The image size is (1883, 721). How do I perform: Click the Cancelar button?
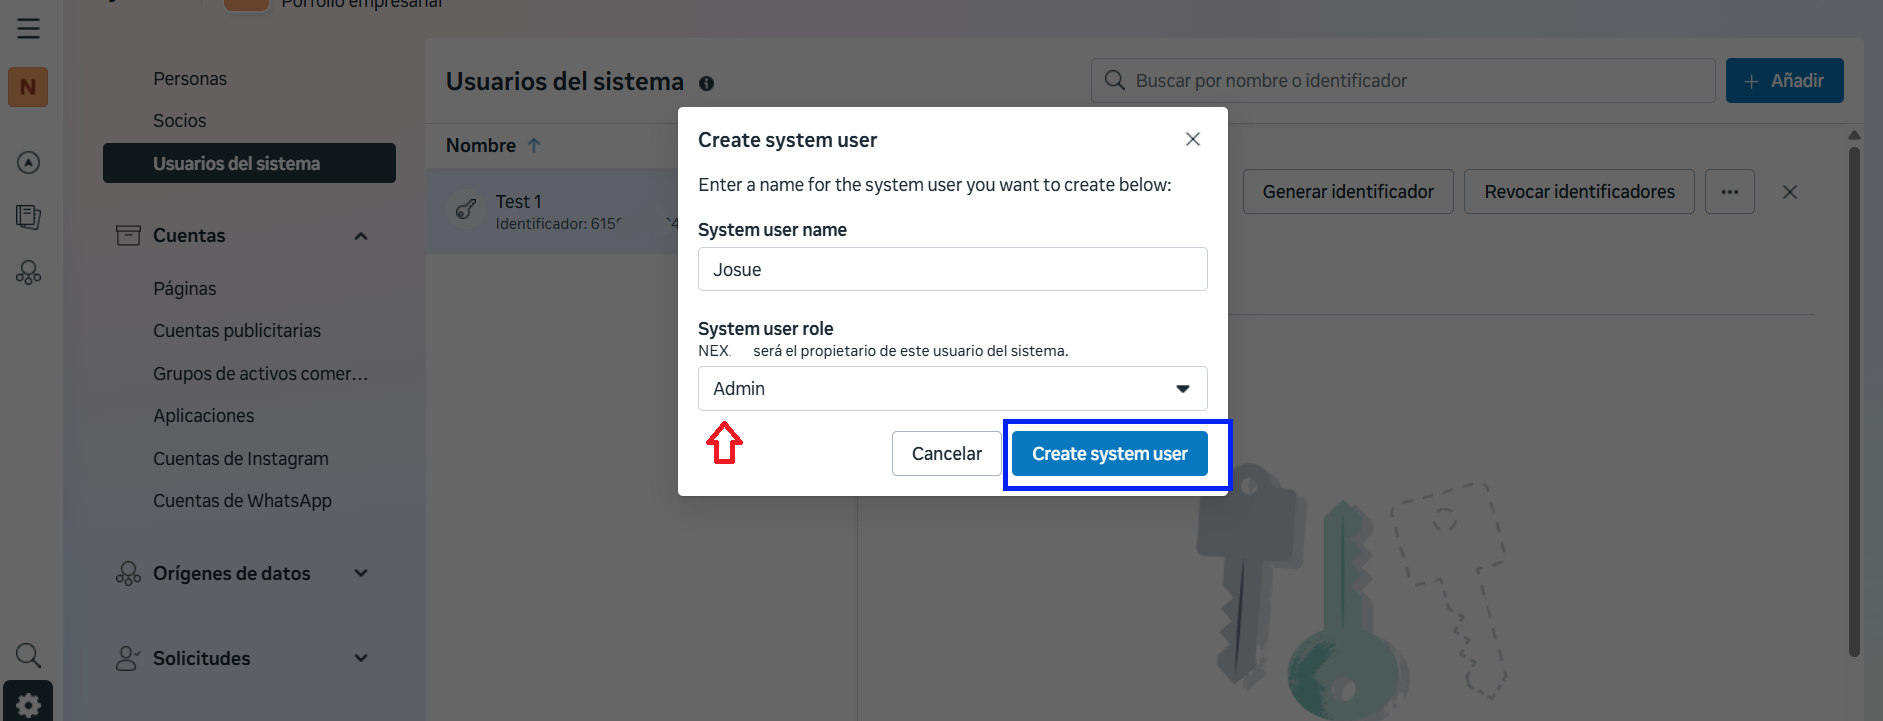click(946, 454)
